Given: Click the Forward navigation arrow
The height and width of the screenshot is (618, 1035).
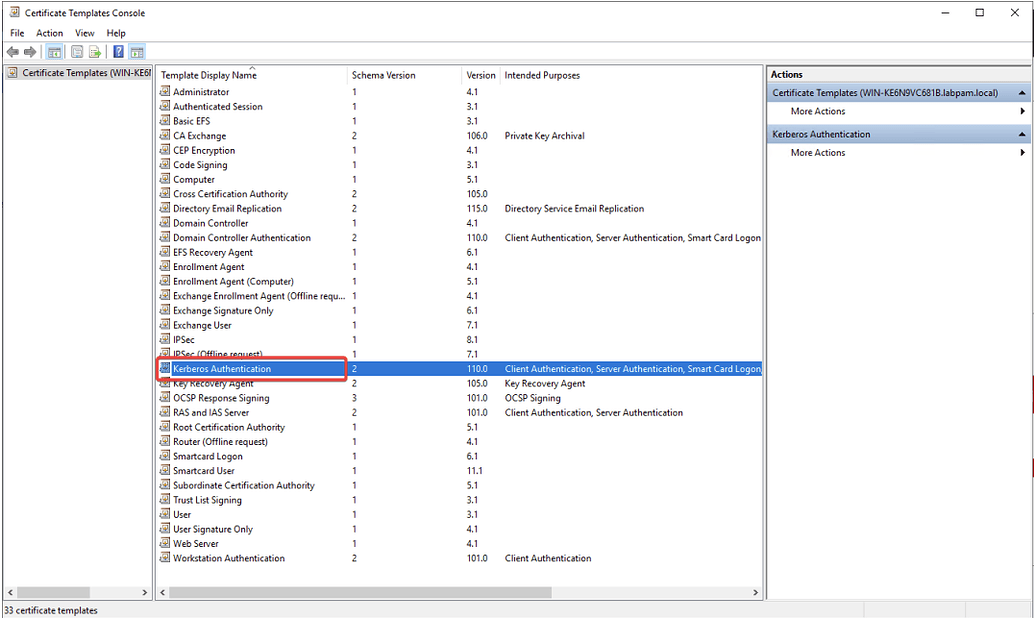Looking at the screenshot, I should coord(29,52).
